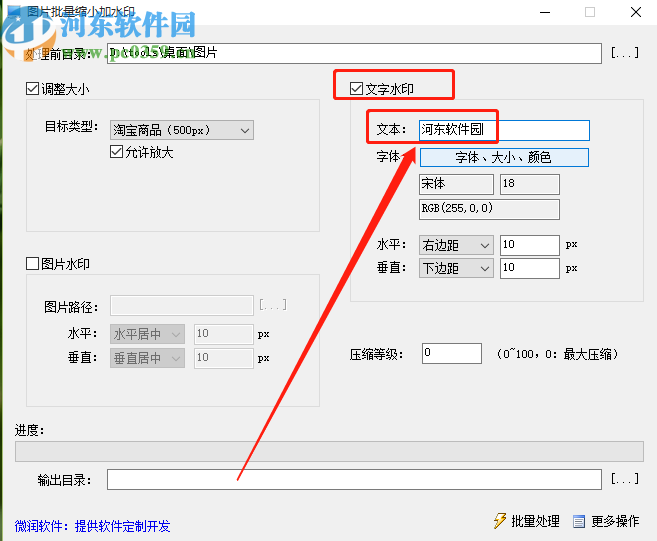
Task: Toggle the 调整大小 checkbox
Action: (x=33, y=89)
